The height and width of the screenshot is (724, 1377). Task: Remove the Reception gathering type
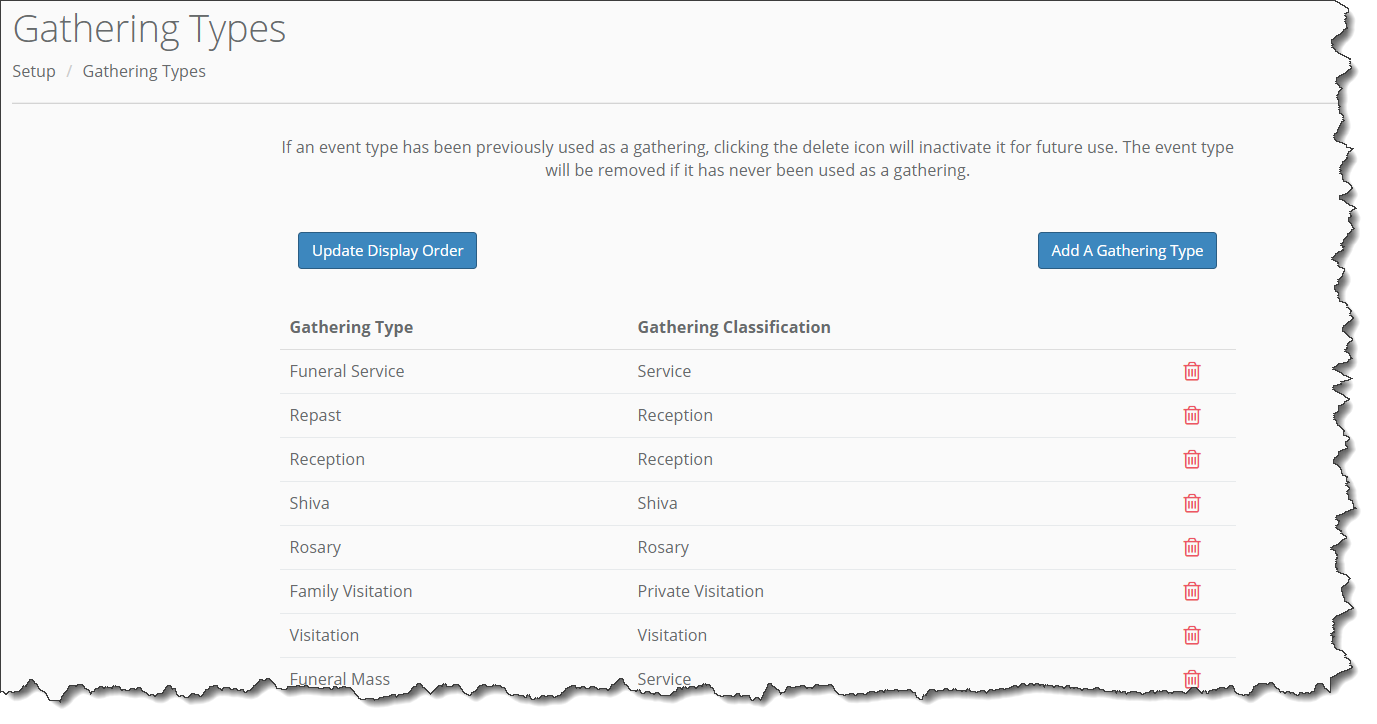[x=1191, y=459]
